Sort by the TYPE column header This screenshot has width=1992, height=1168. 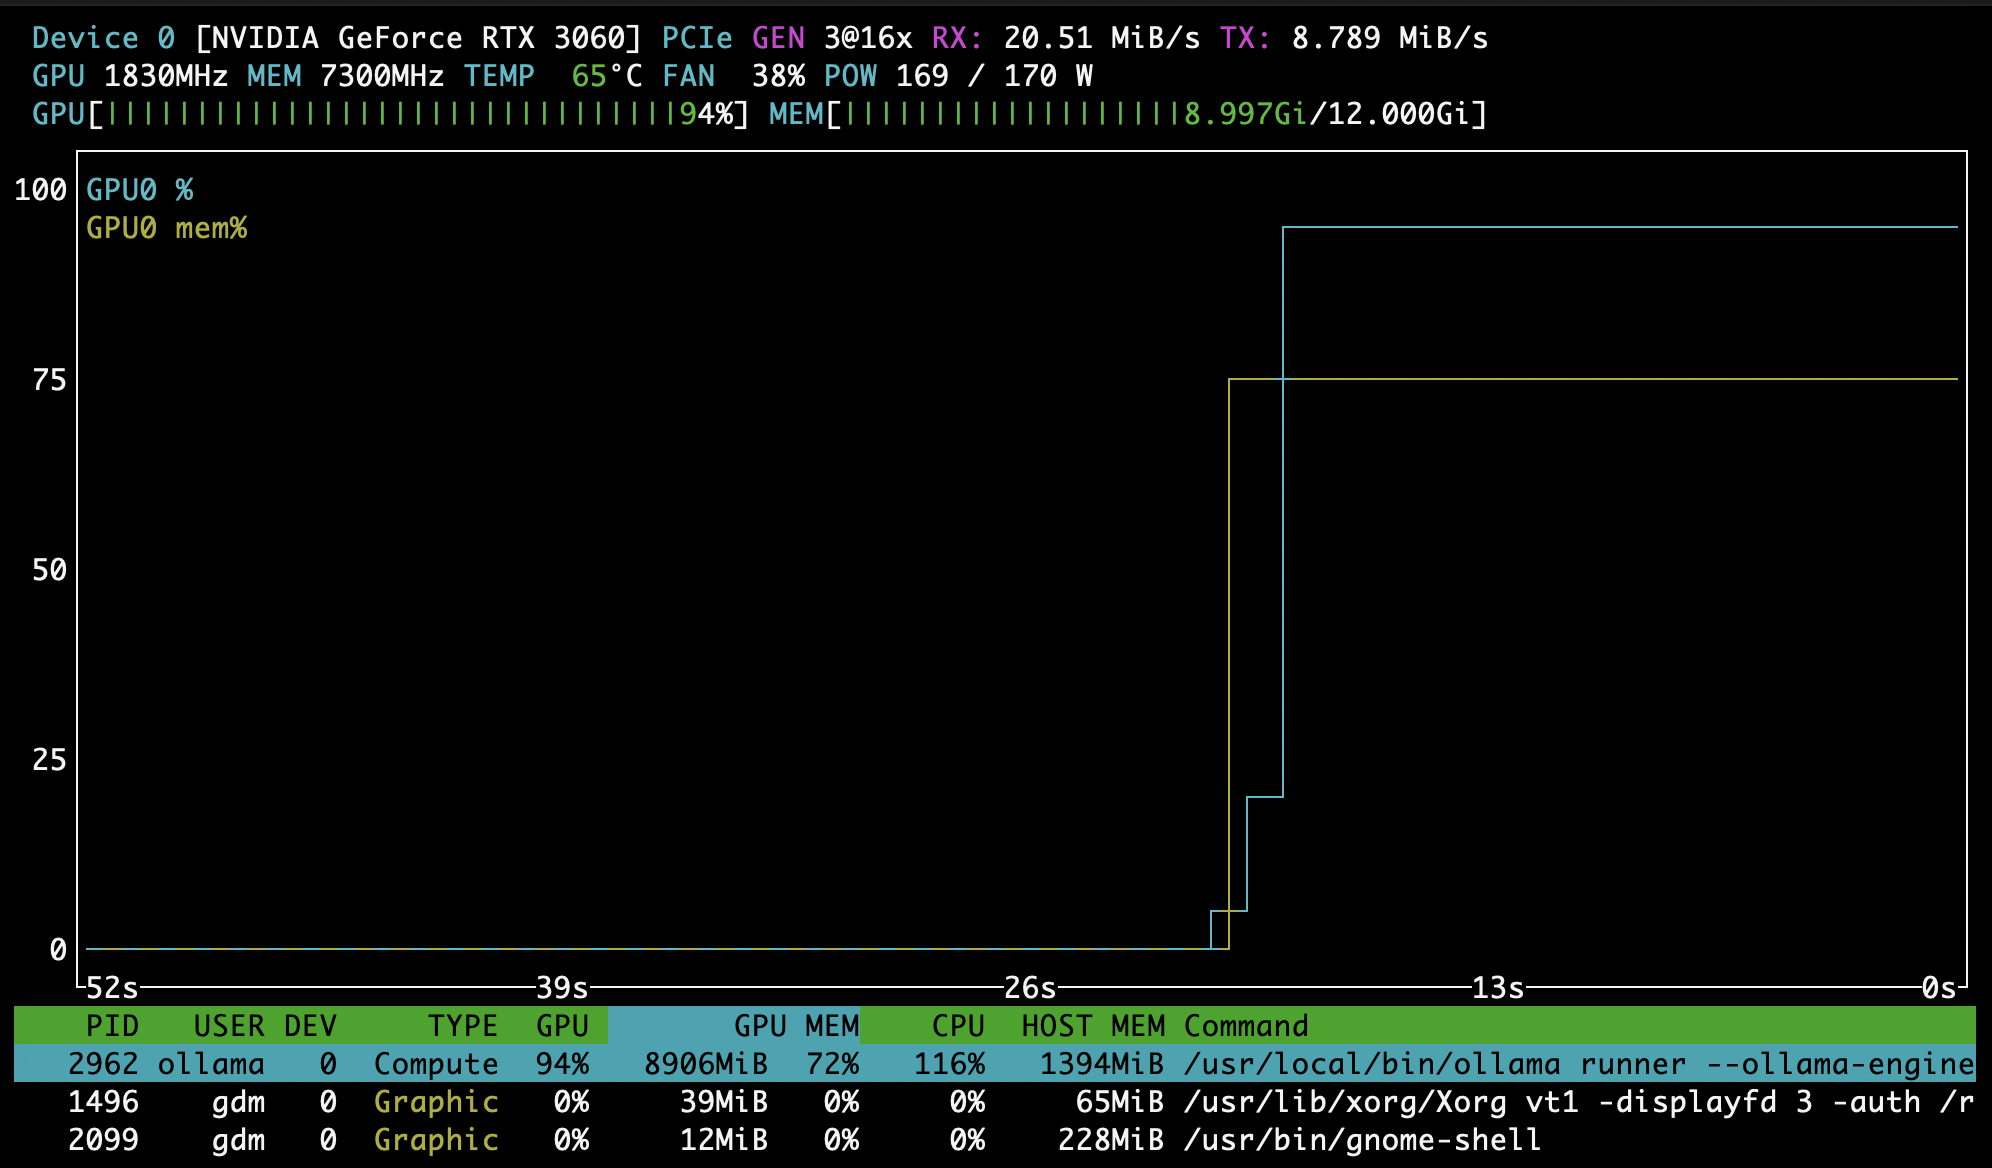click(463, 1026)
